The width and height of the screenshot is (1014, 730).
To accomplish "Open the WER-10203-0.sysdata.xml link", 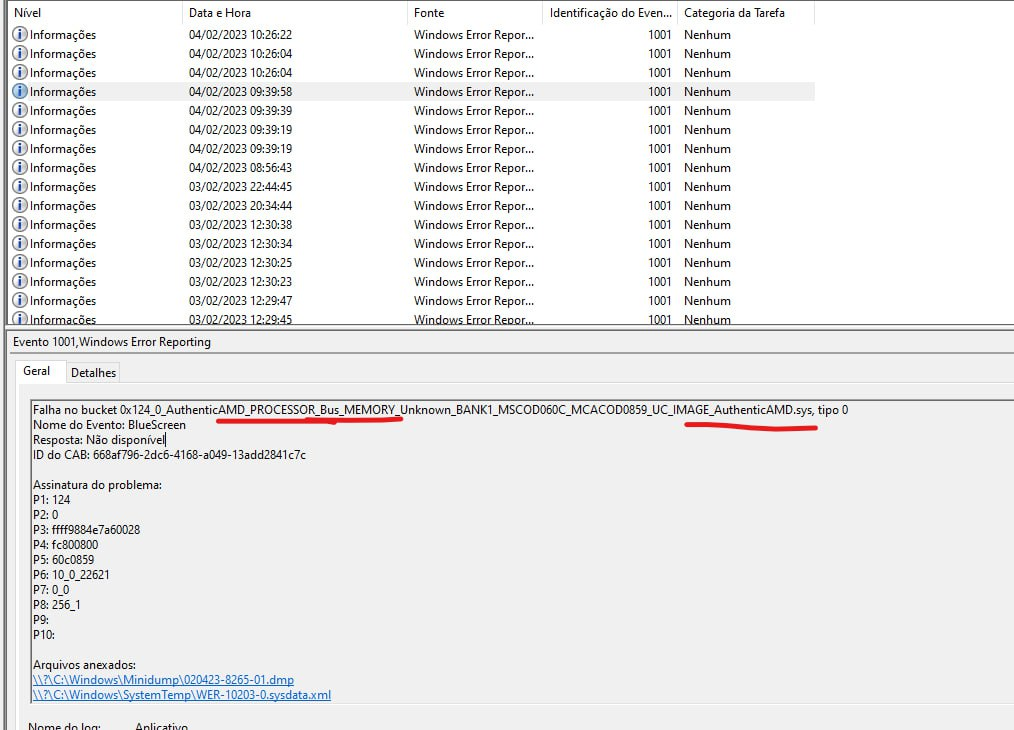I will [x=182, y=694].
